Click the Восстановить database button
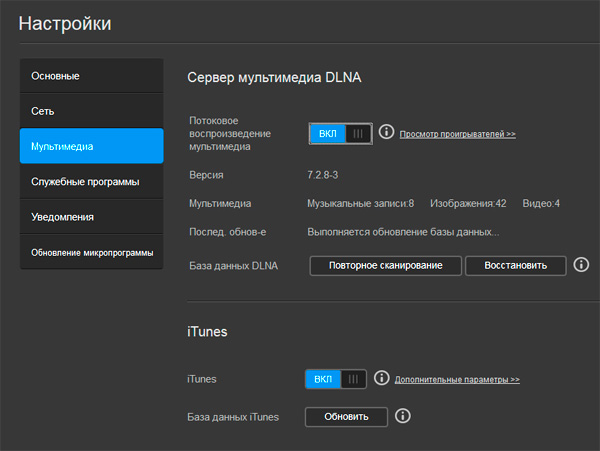The image size is (600, 451). tap(515, 265)
